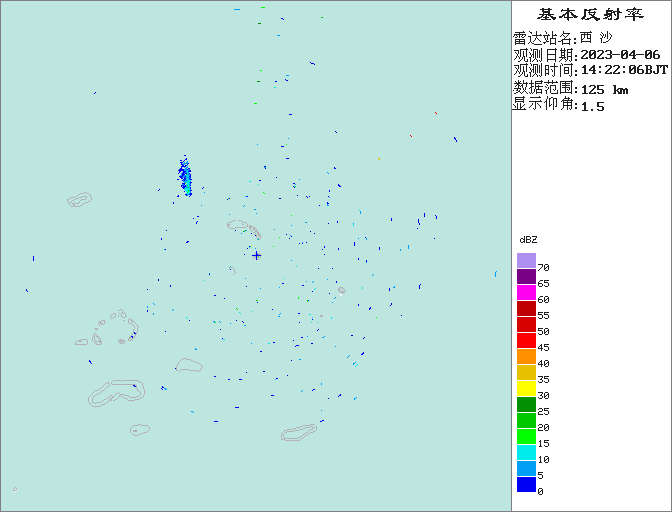Click the 15 dBZ bright green legend swatch
The image size is (672, 512).
tap(526, 436)
